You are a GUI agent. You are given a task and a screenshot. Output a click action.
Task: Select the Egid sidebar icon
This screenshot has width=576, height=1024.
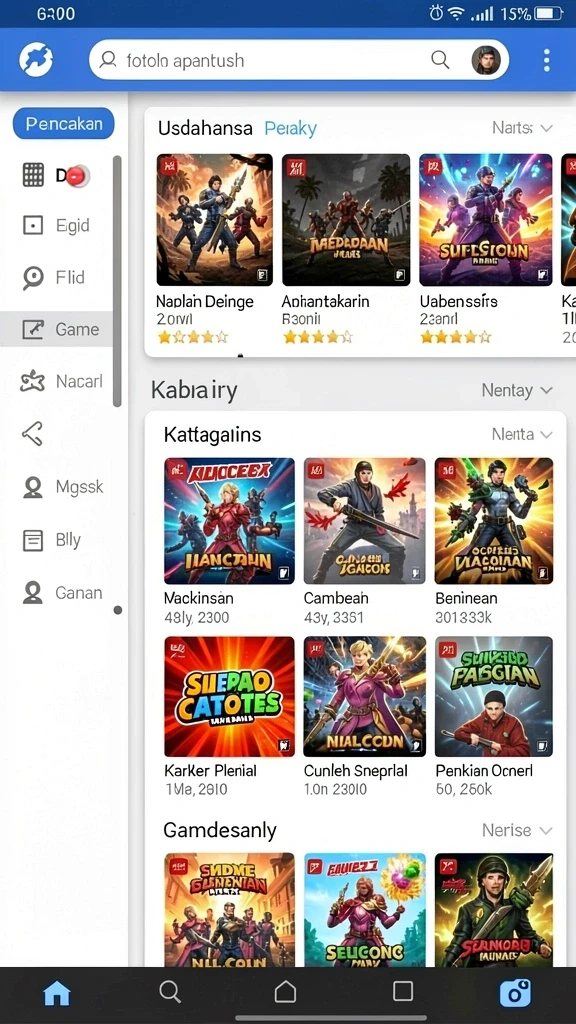tap(33, 225)
